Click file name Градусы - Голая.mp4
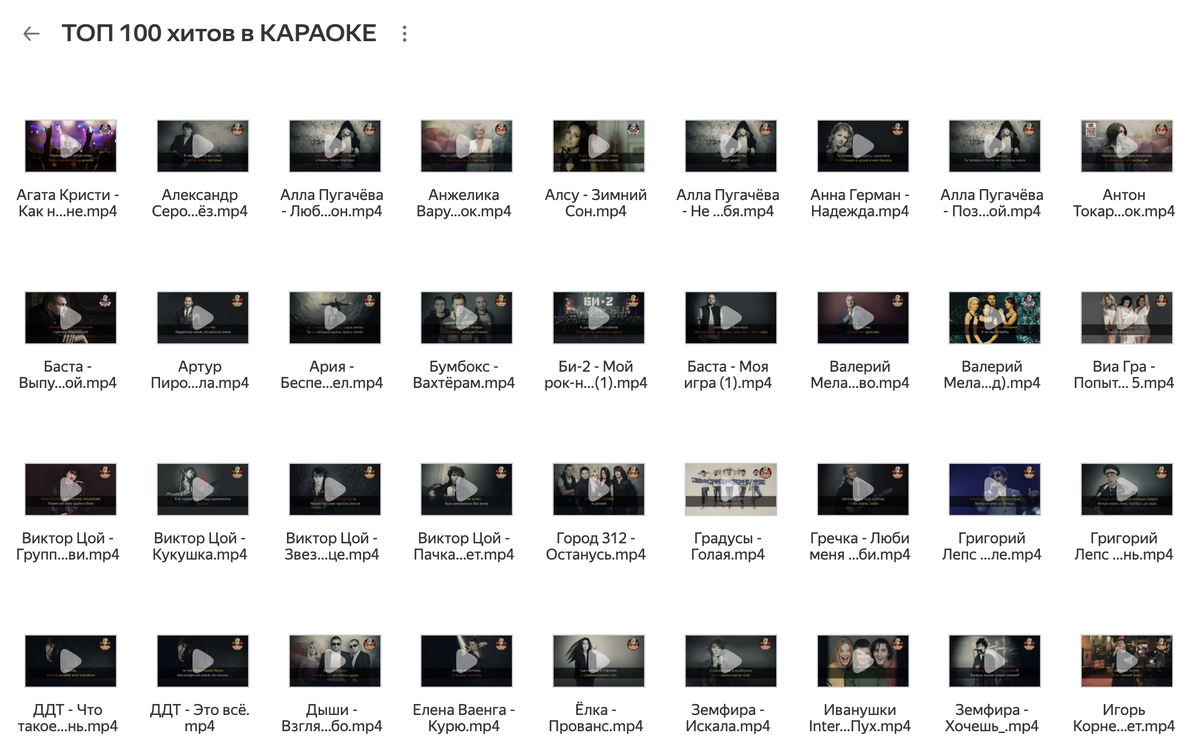Image resolution: width=1200 pixels, height=755 pixels. click(728, 546)
